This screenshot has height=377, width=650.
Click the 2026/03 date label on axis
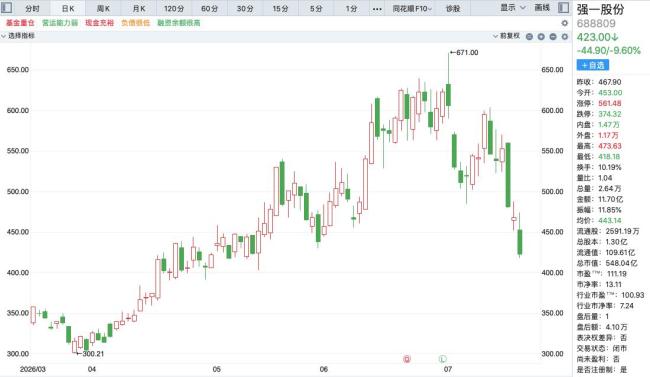pos(33,369)
